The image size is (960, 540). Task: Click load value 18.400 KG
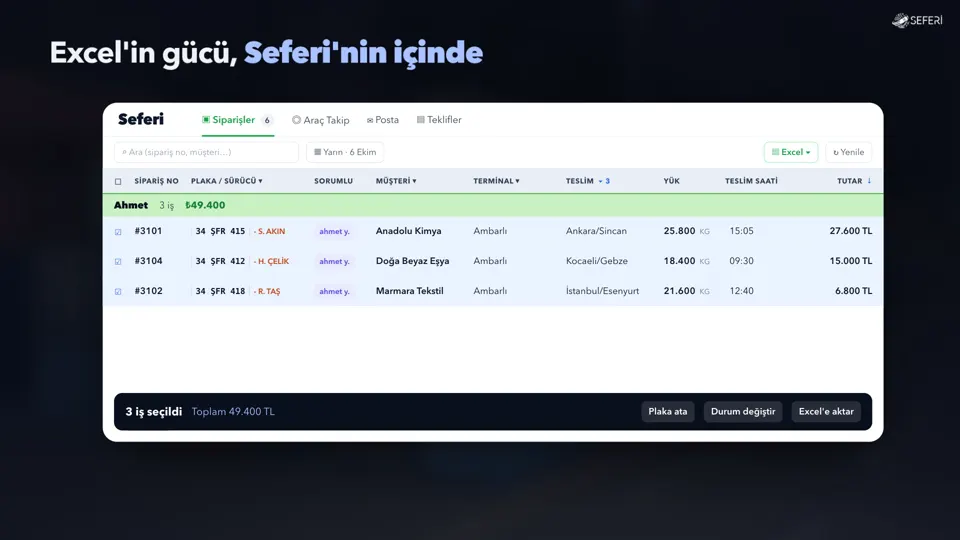(686, 261)
